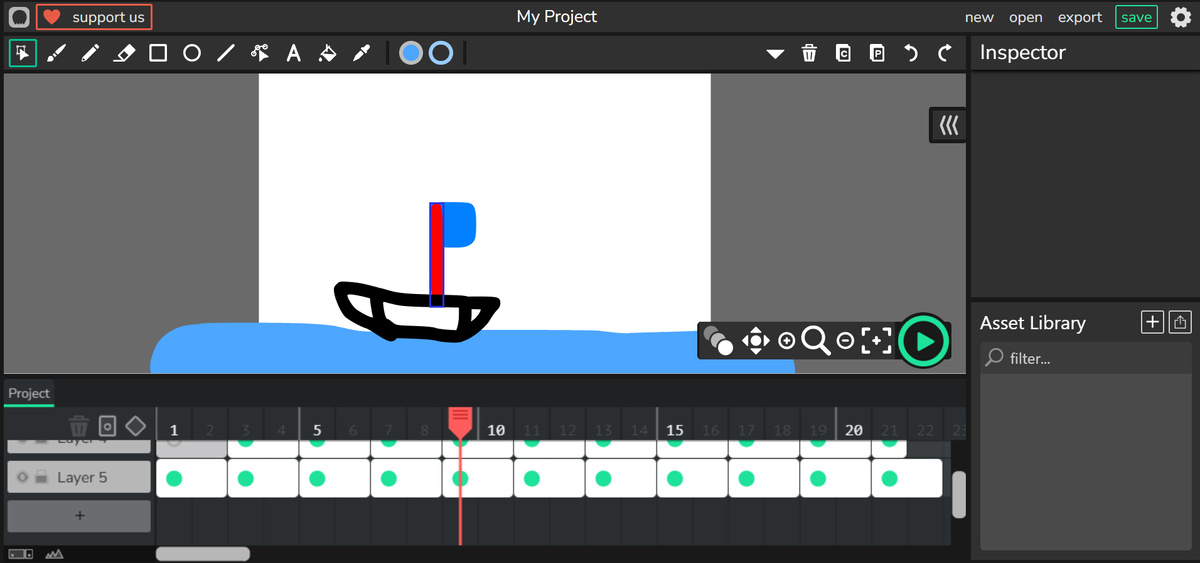The image size is (1200, 563).
Task: Save the project with the save button
Action: (x=1136, y=17)
